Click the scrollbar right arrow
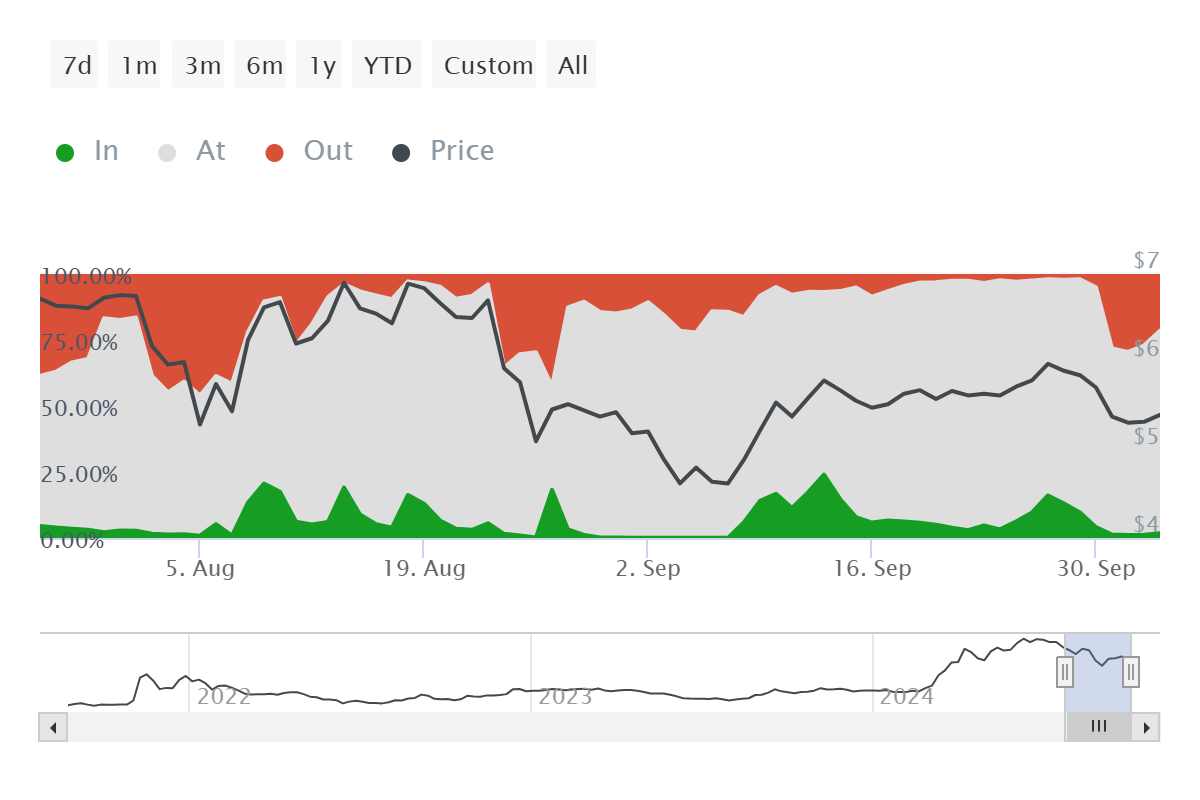 point(1146,727)
